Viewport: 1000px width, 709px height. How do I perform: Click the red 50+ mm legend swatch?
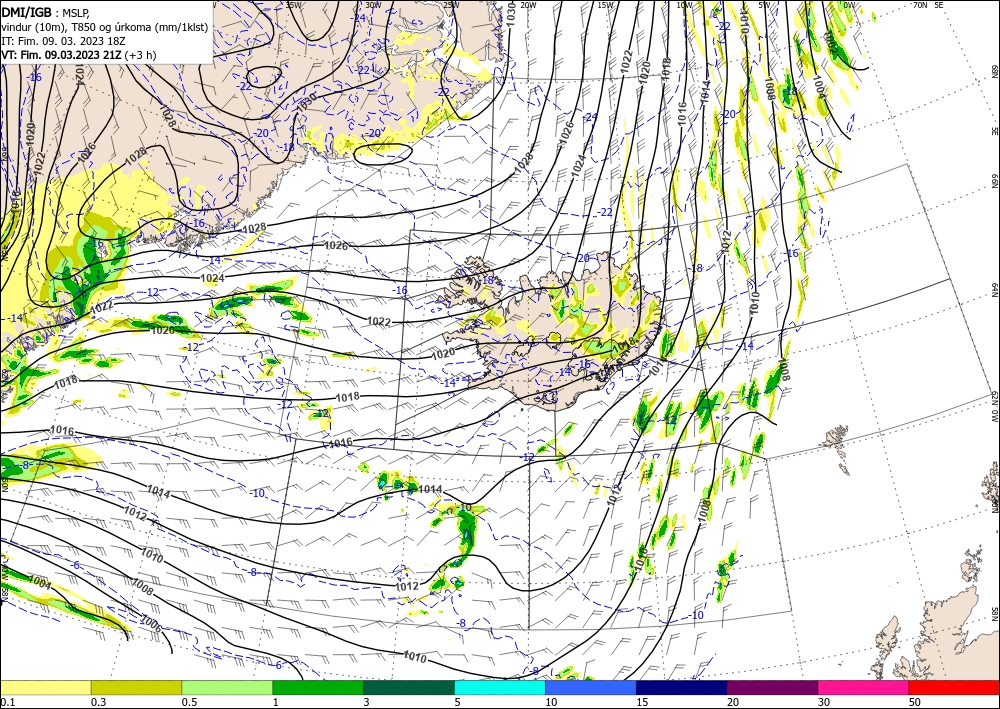click(x=954, y=687)
